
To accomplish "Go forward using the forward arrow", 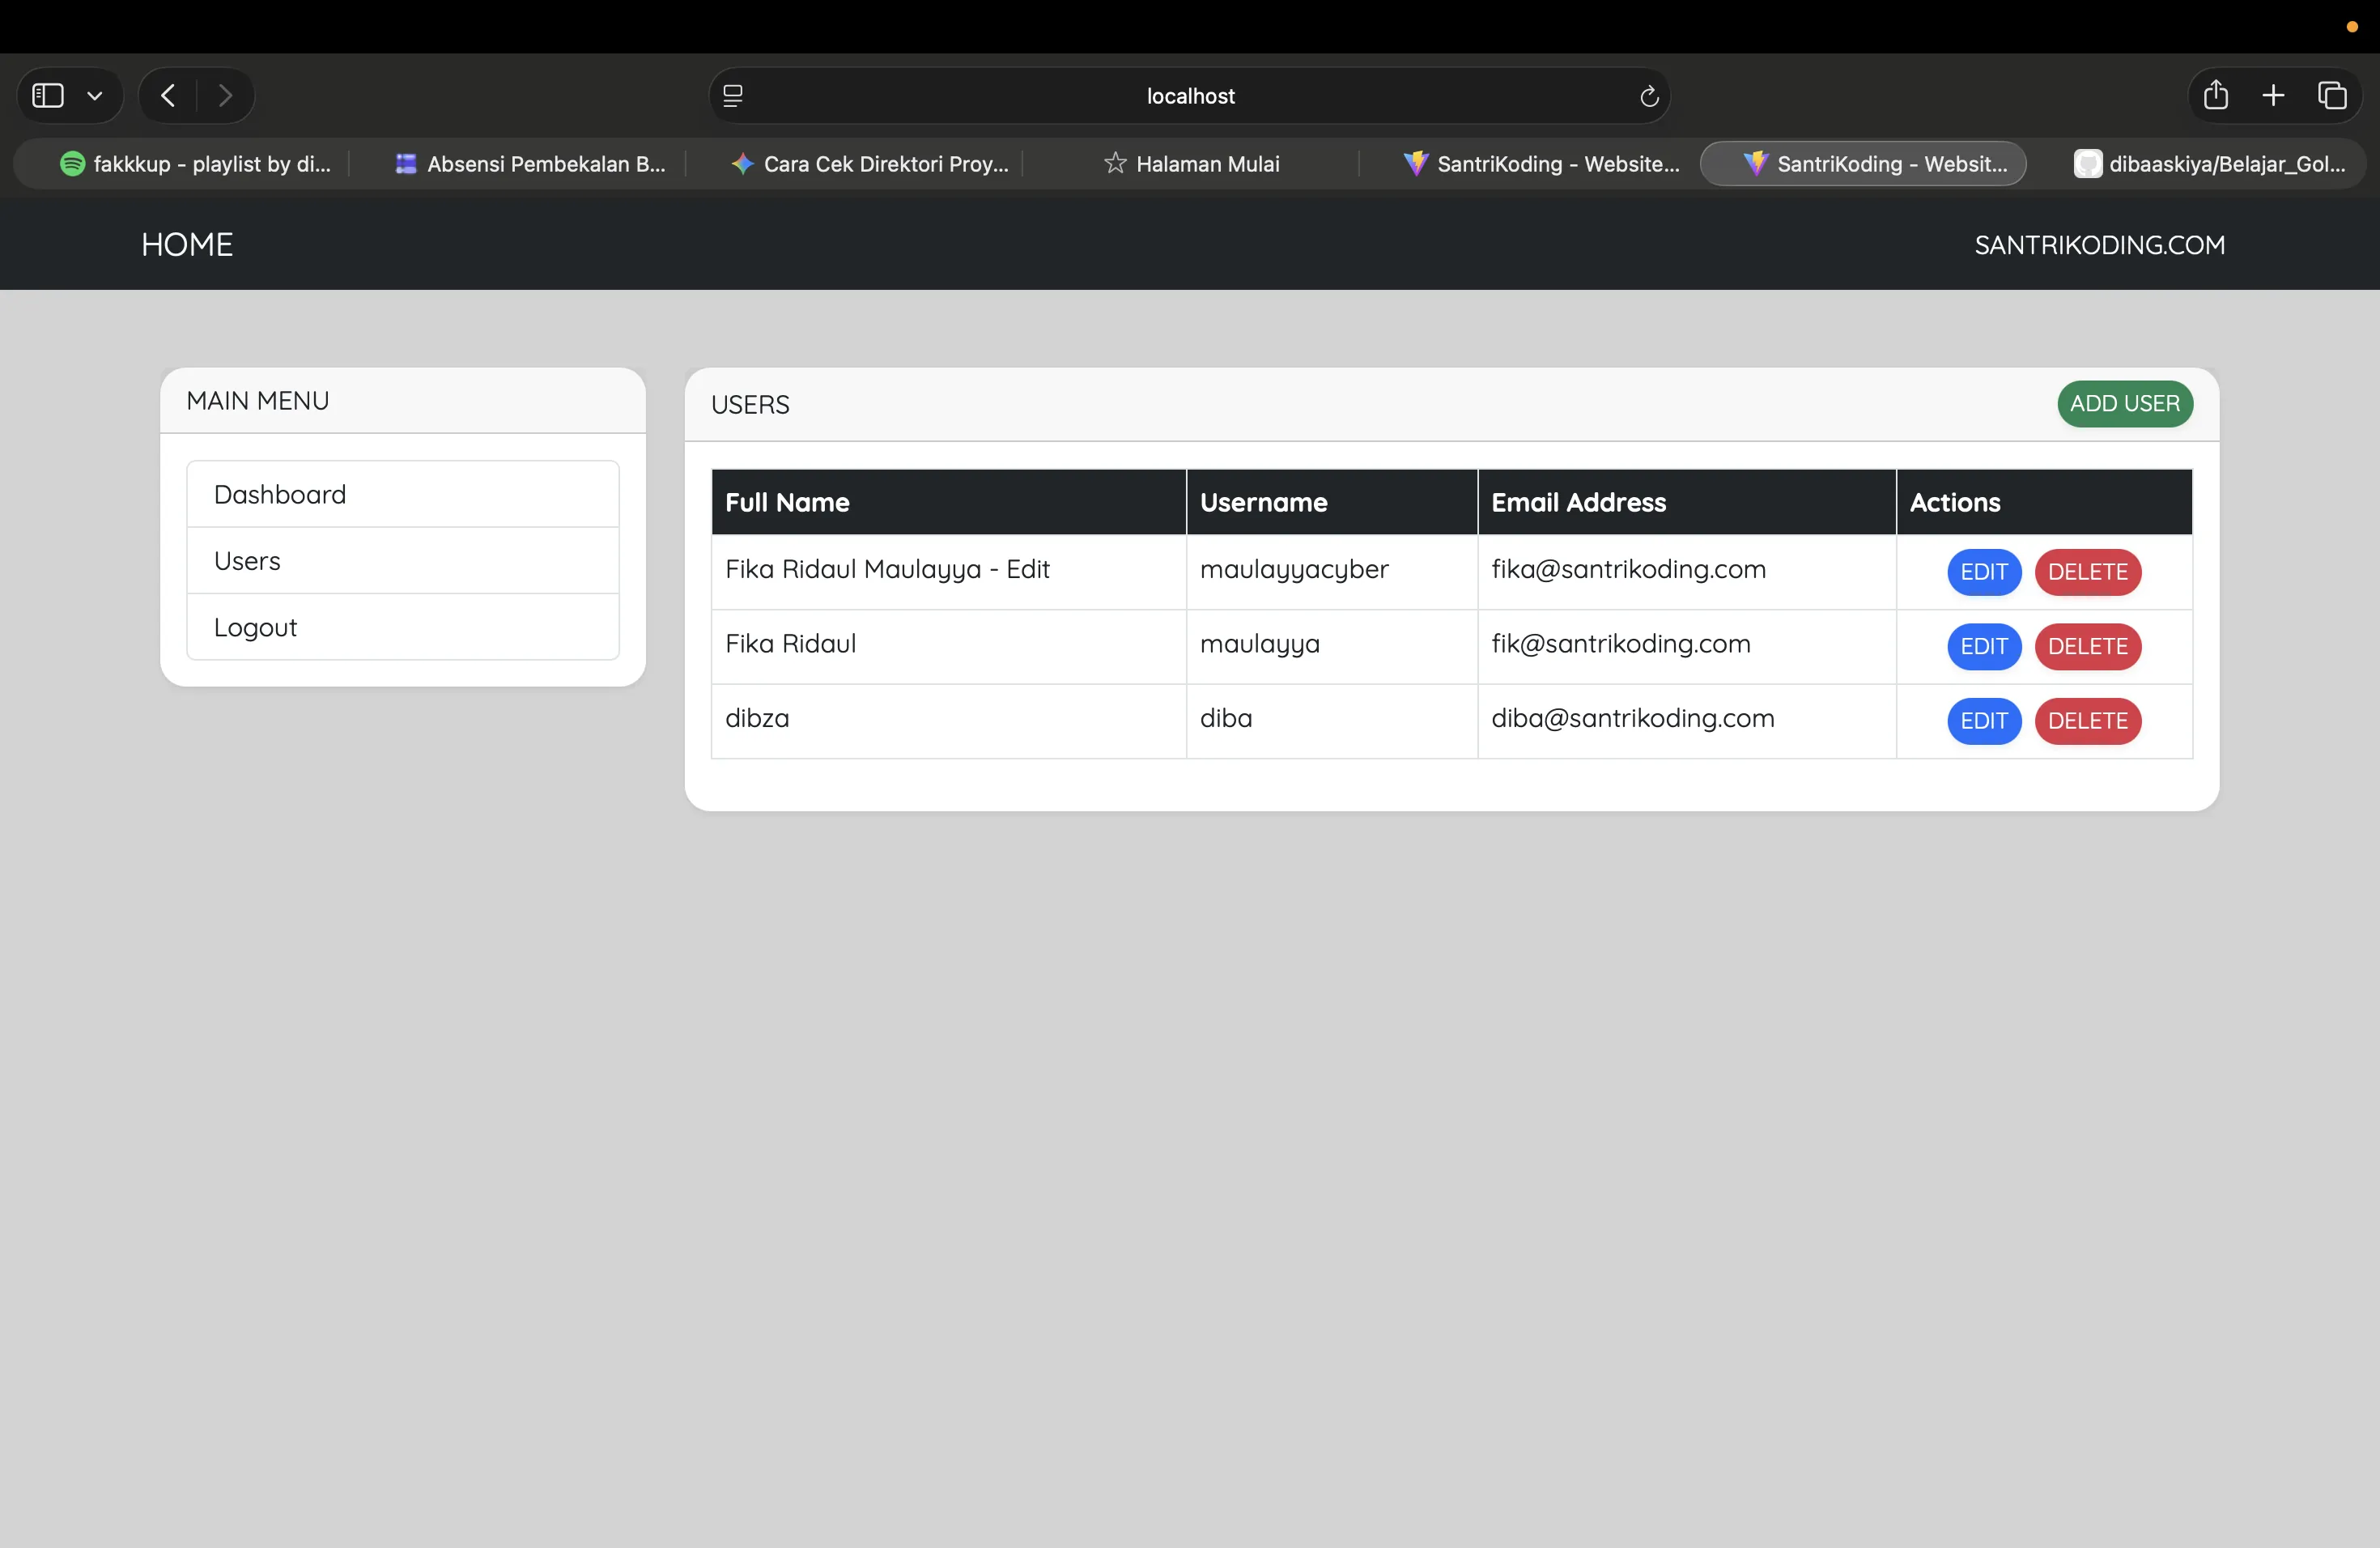I will (225, 96).
